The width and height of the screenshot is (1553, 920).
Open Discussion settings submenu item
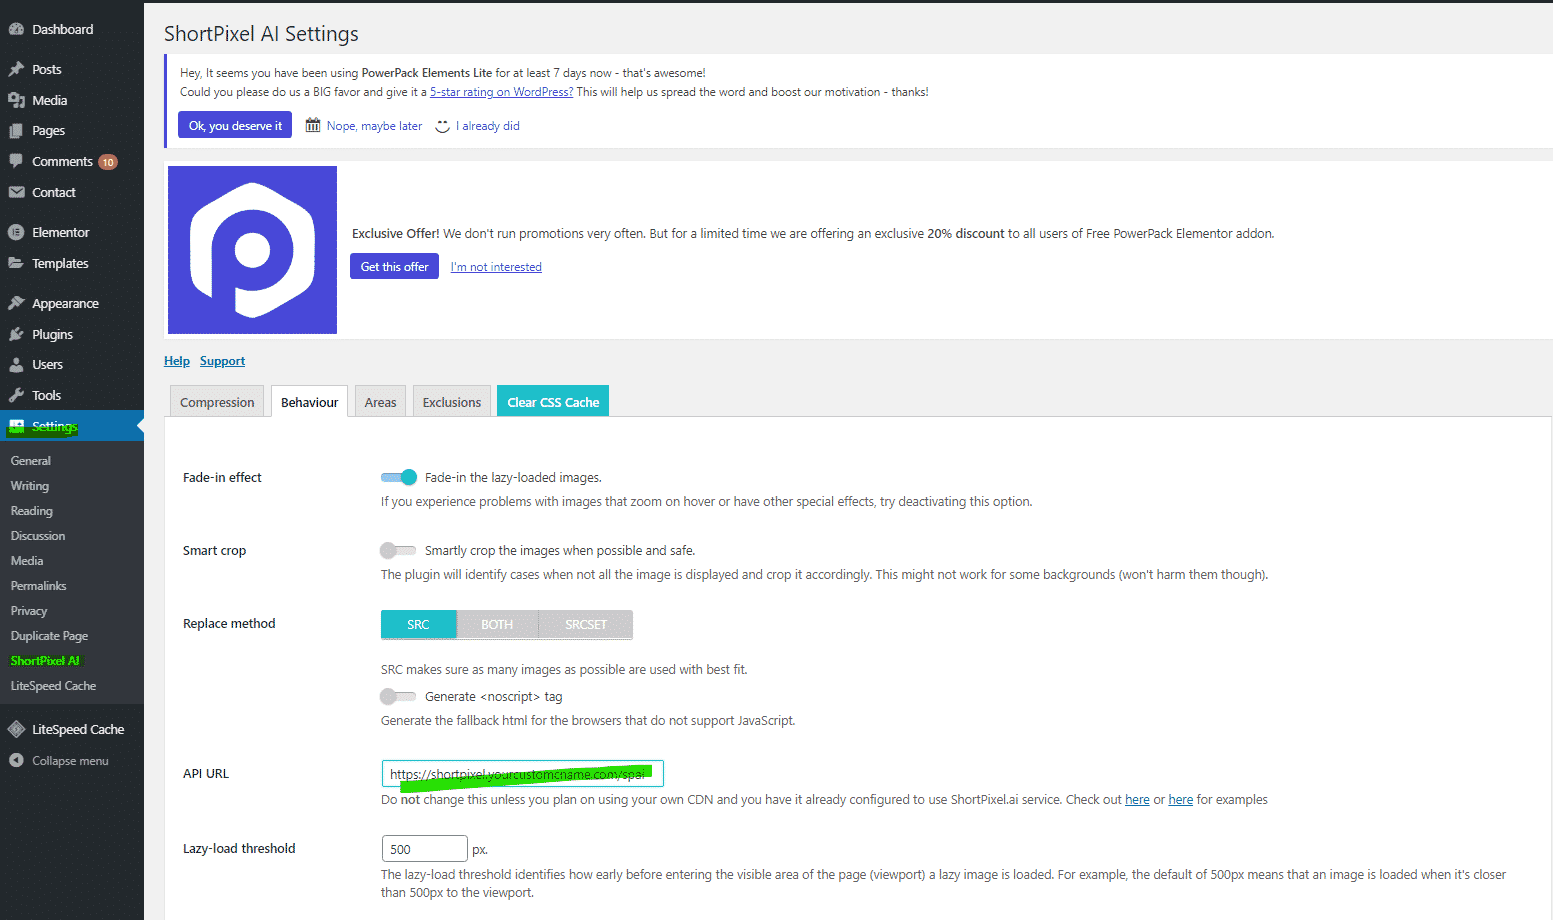(38, 536)
